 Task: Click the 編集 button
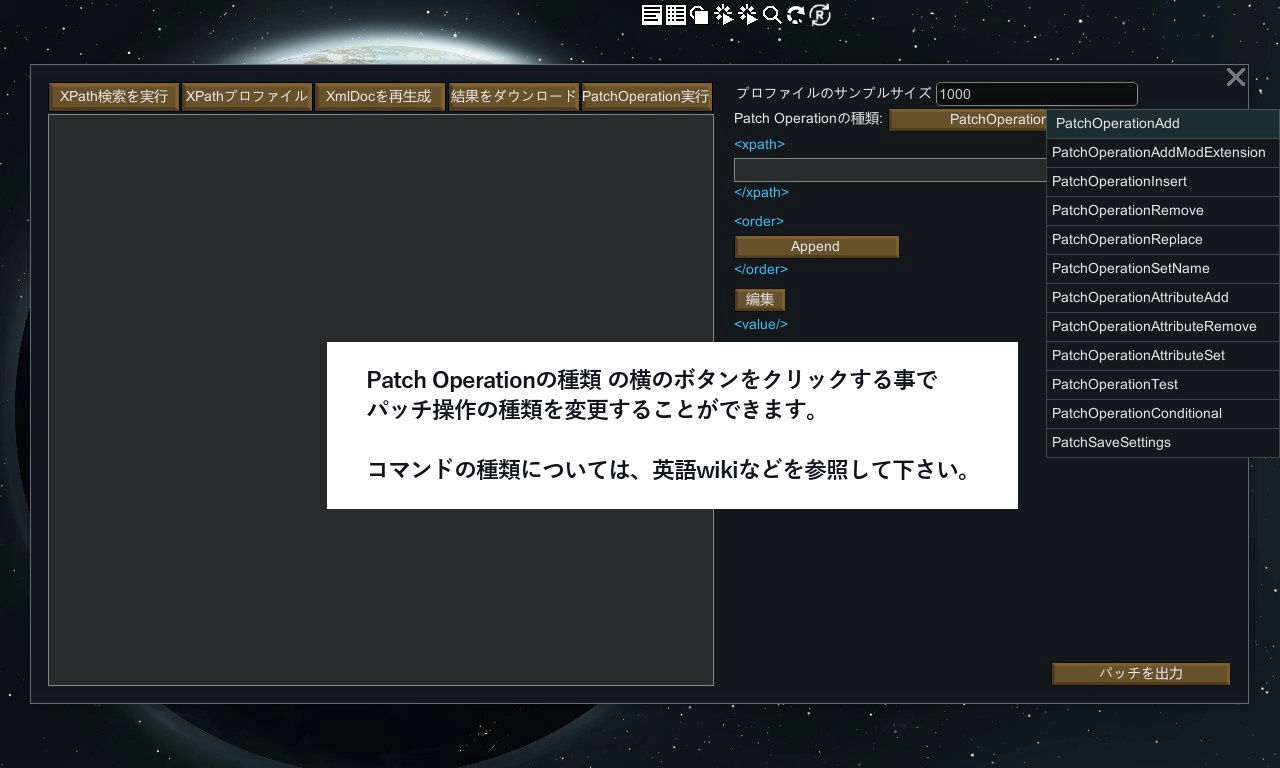pos(760,300)
